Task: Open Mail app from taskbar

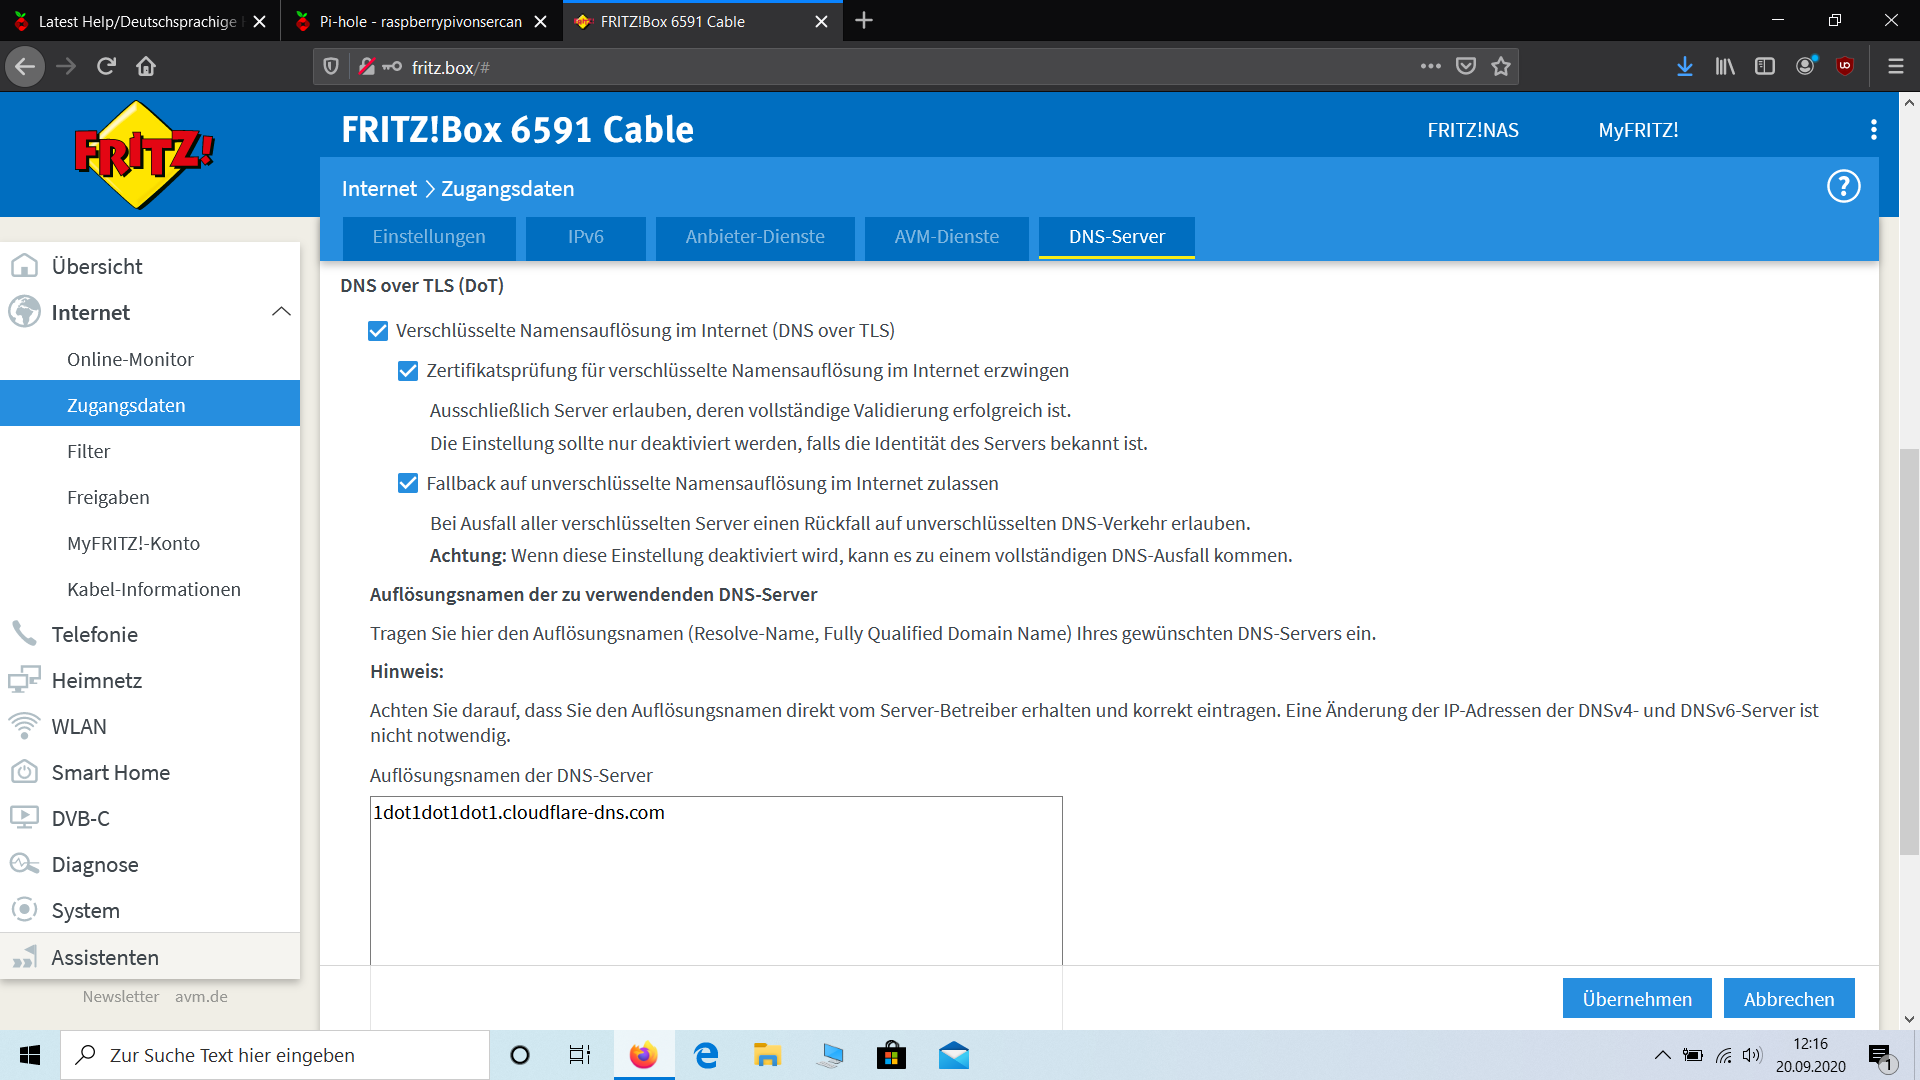Action: click(954, 1055)
